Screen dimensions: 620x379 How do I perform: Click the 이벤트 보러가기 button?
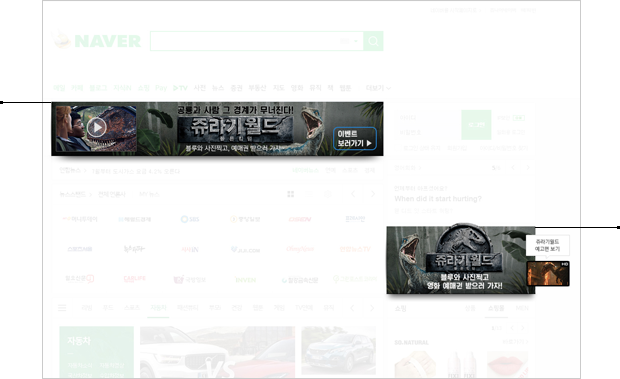click(355, 139)
